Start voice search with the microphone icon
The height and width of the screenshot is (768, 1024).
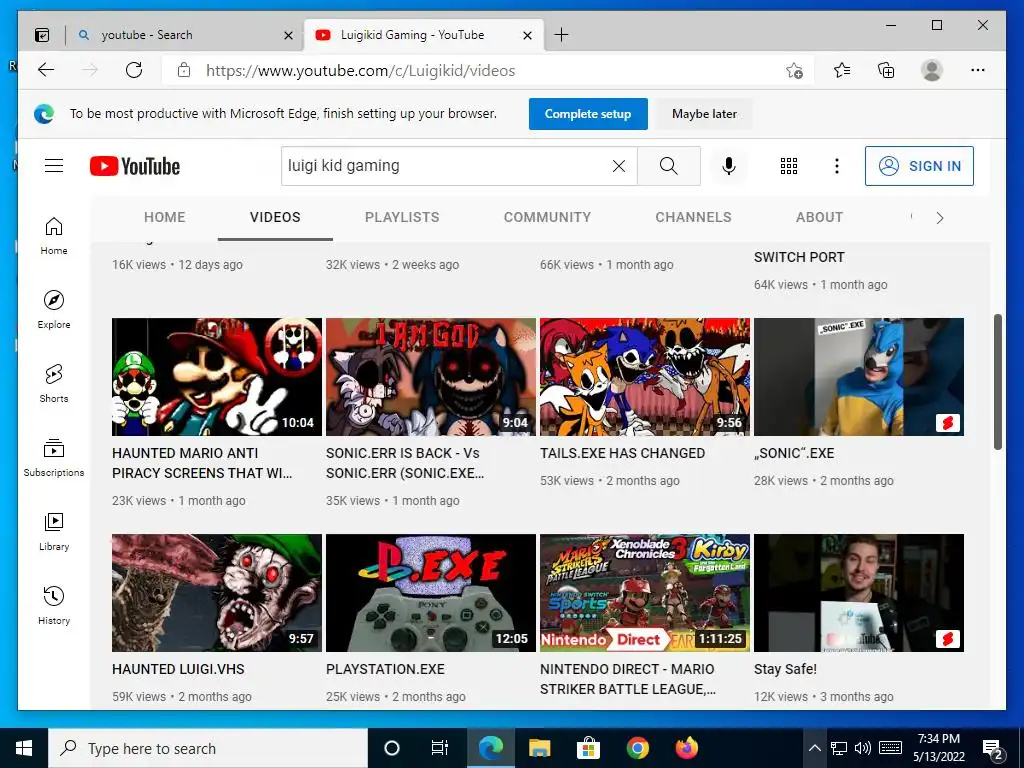729,166
